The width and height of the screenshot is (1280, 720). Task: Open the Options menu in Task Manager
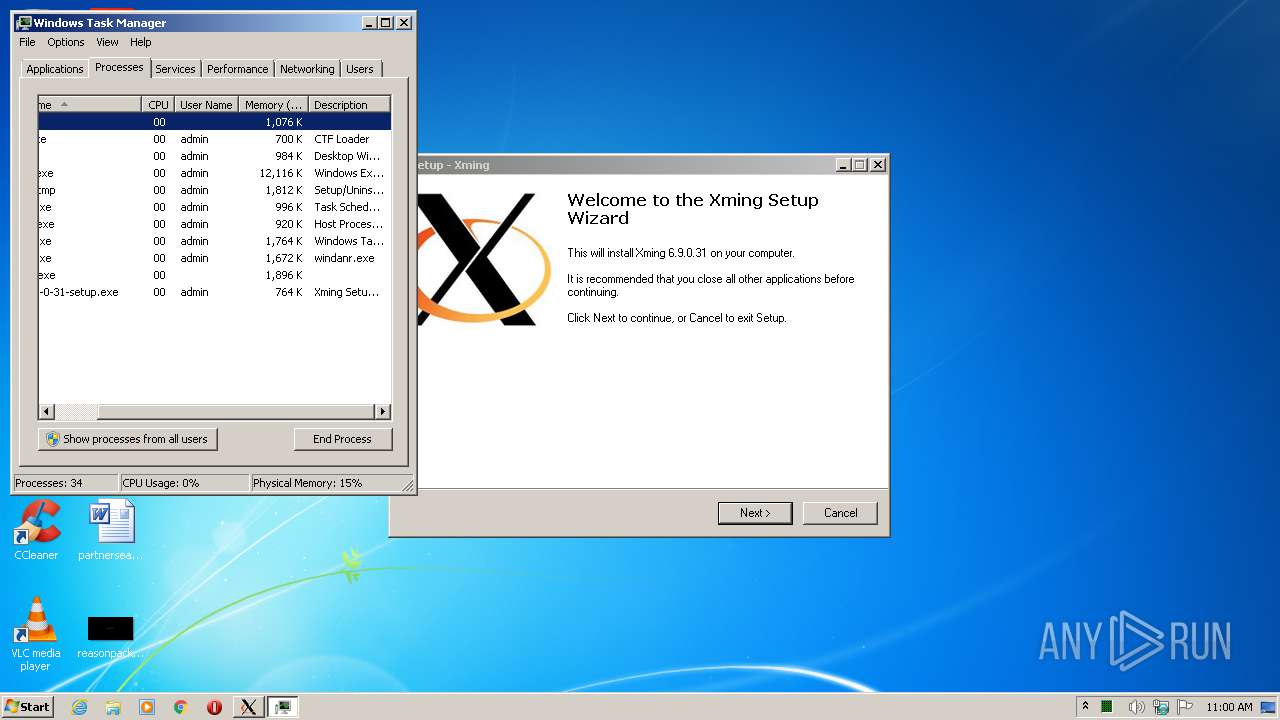coord(66,42)
